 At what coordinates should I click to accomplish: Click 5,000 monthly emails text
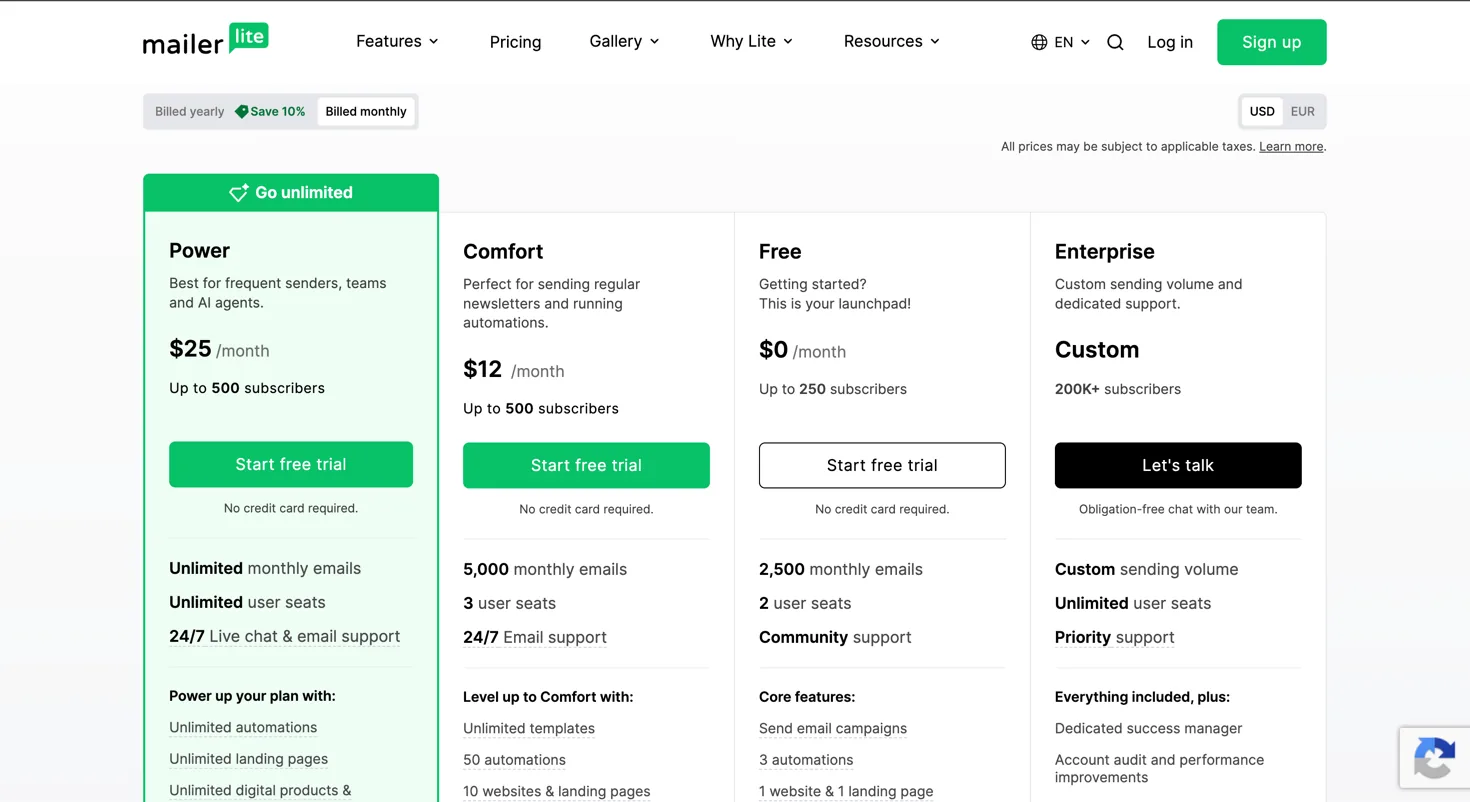pyautogui.click(x=545, y=569)
